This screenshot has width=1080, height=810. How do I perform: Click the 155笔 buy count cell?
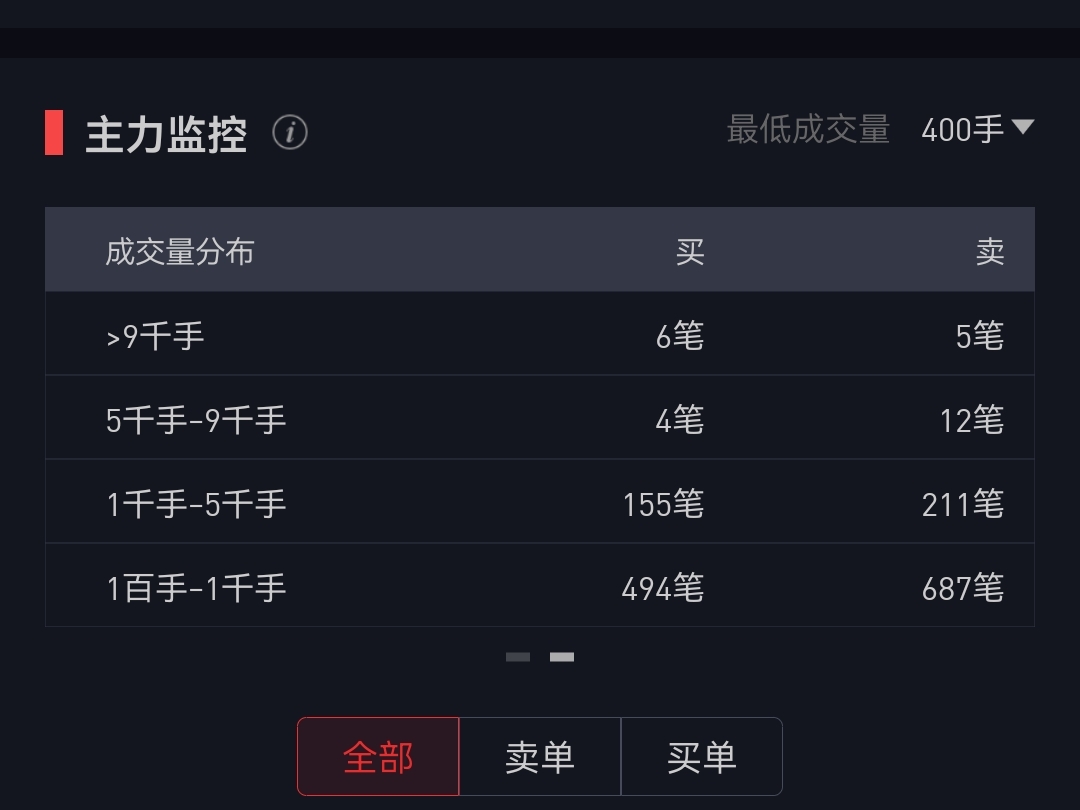pyautogui.click(x=662, y=504)
